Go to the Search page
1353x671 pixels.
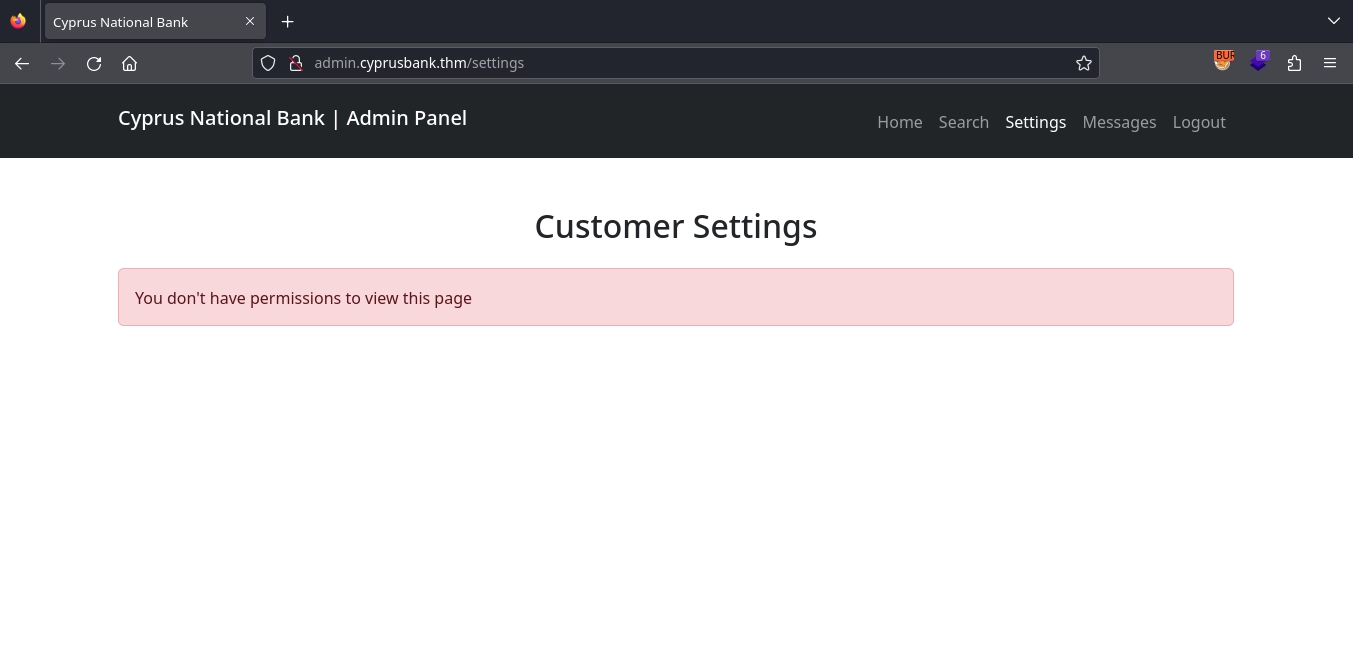tap(963, 122)
